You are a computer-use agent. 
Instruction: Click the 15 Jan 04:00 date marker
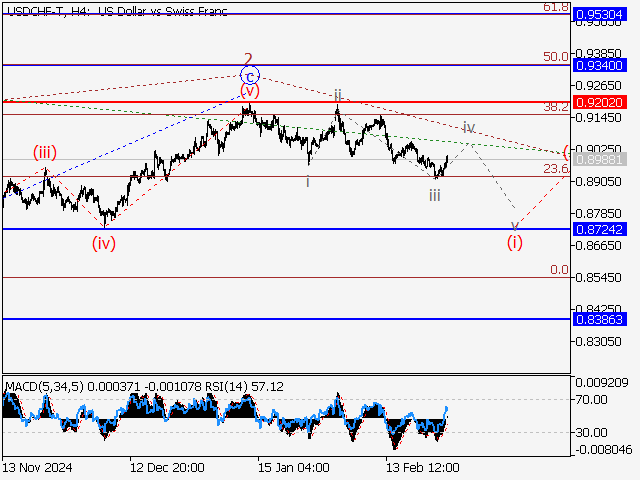[x=293, y=467]
